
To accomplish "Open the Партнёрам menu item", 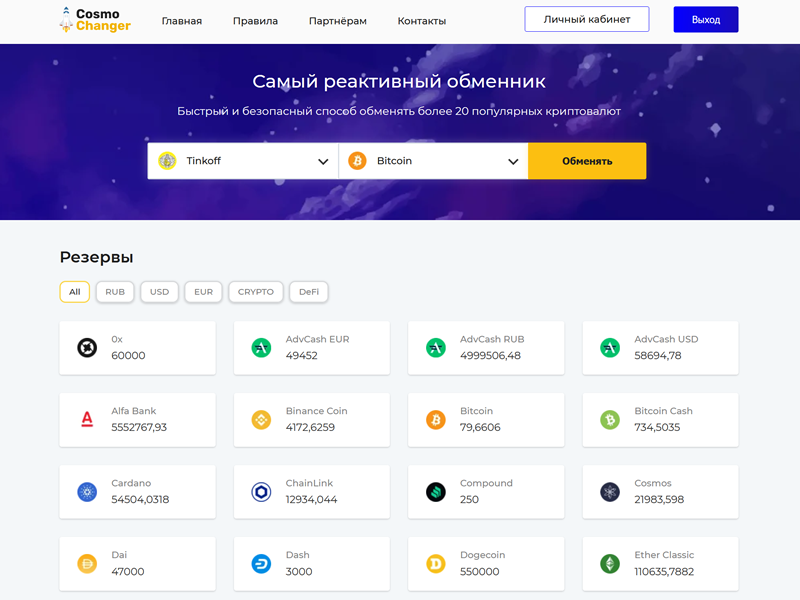I will click(x=338, y=21).
